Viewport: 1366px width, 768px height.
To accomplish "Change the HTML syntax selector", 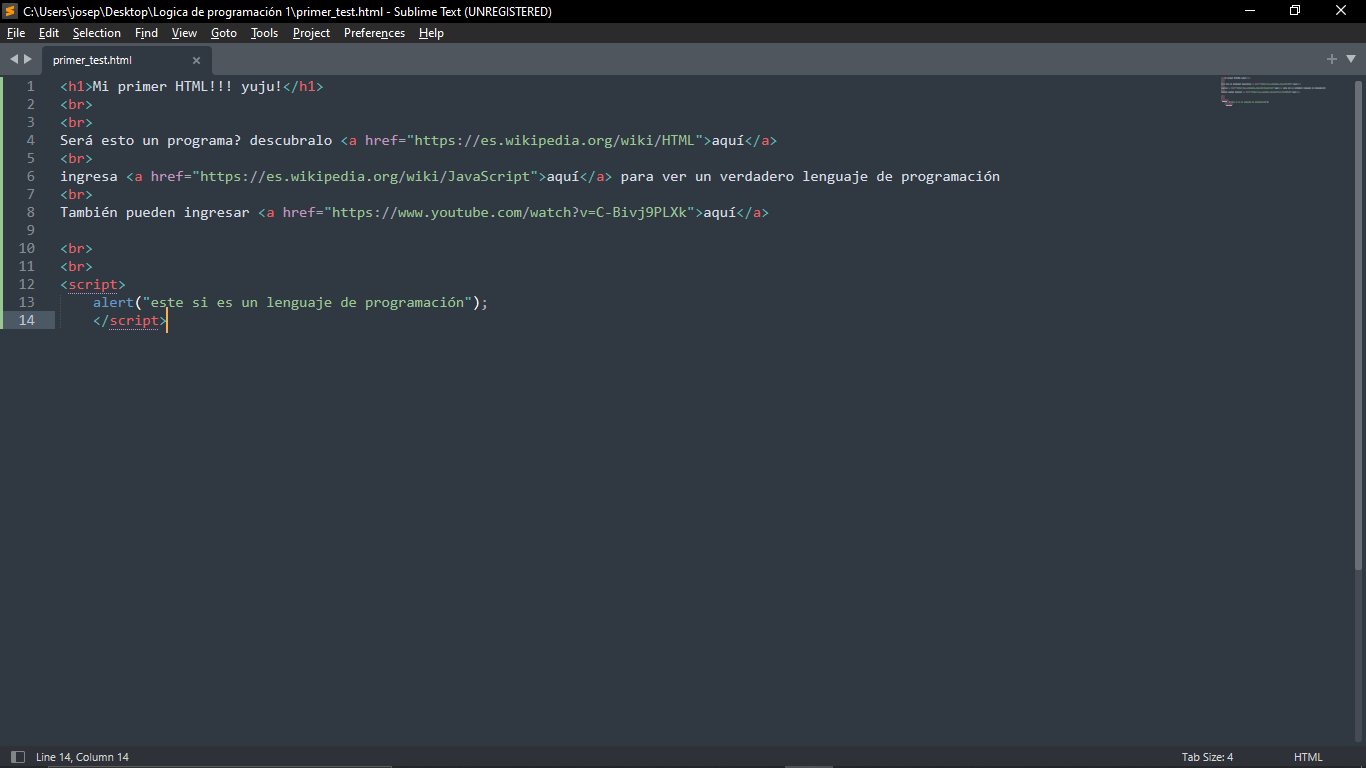I will (x=1308, y=757).
